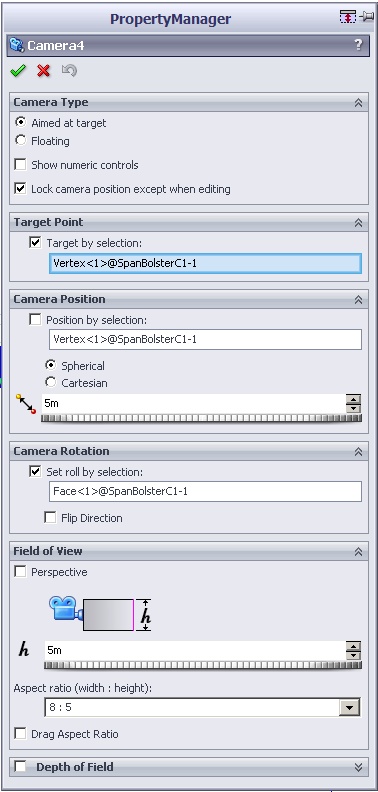Collapse the Camera Type section

[358, 103]
